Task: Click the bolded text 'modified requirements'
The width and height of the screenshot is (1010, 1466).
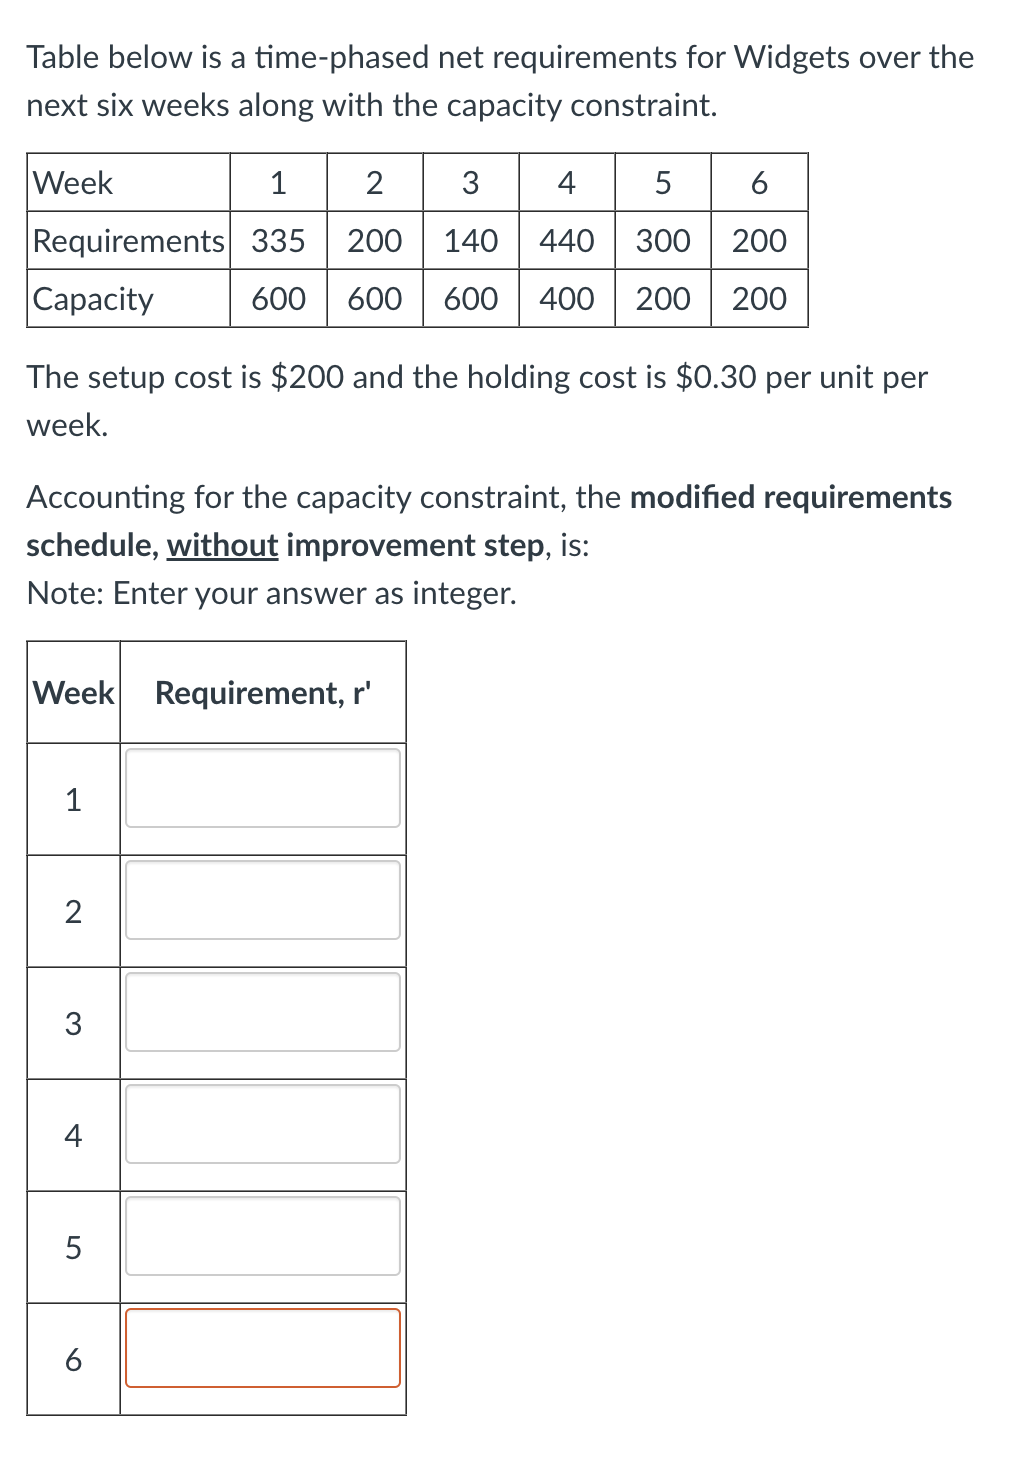Action: (790, 497)
